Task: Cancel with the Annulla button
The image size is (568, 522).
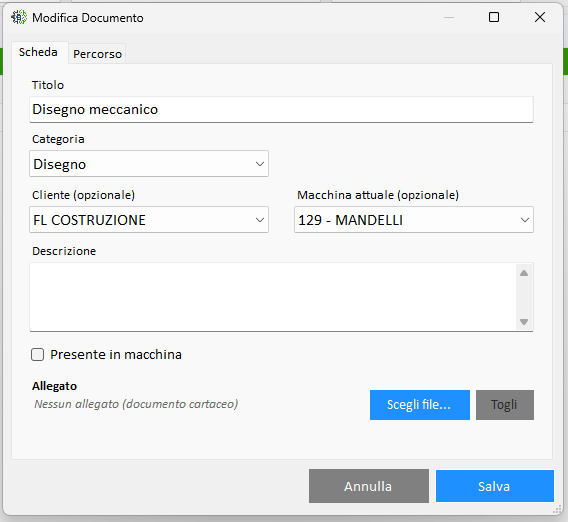Action: 369,486
